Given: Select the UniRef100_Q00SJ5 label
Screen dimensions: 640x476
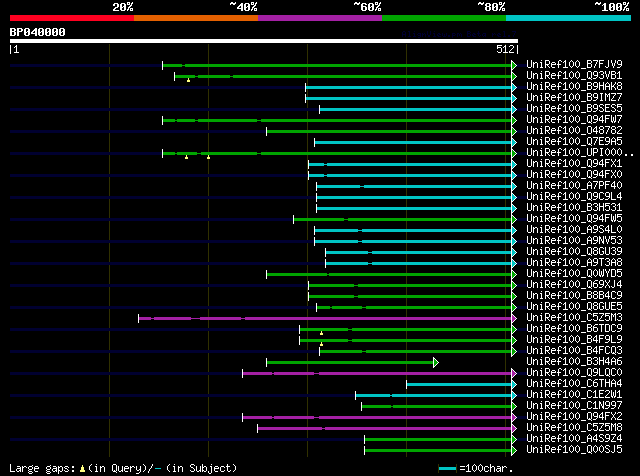Looking at the screenshot, I should pos(574,450).
